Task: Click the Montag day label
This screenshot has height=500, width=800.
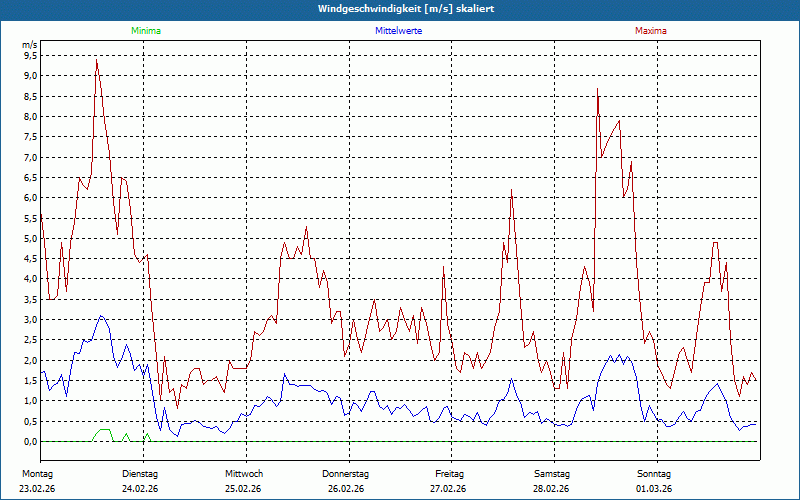Action: click(x=37, y=474)
